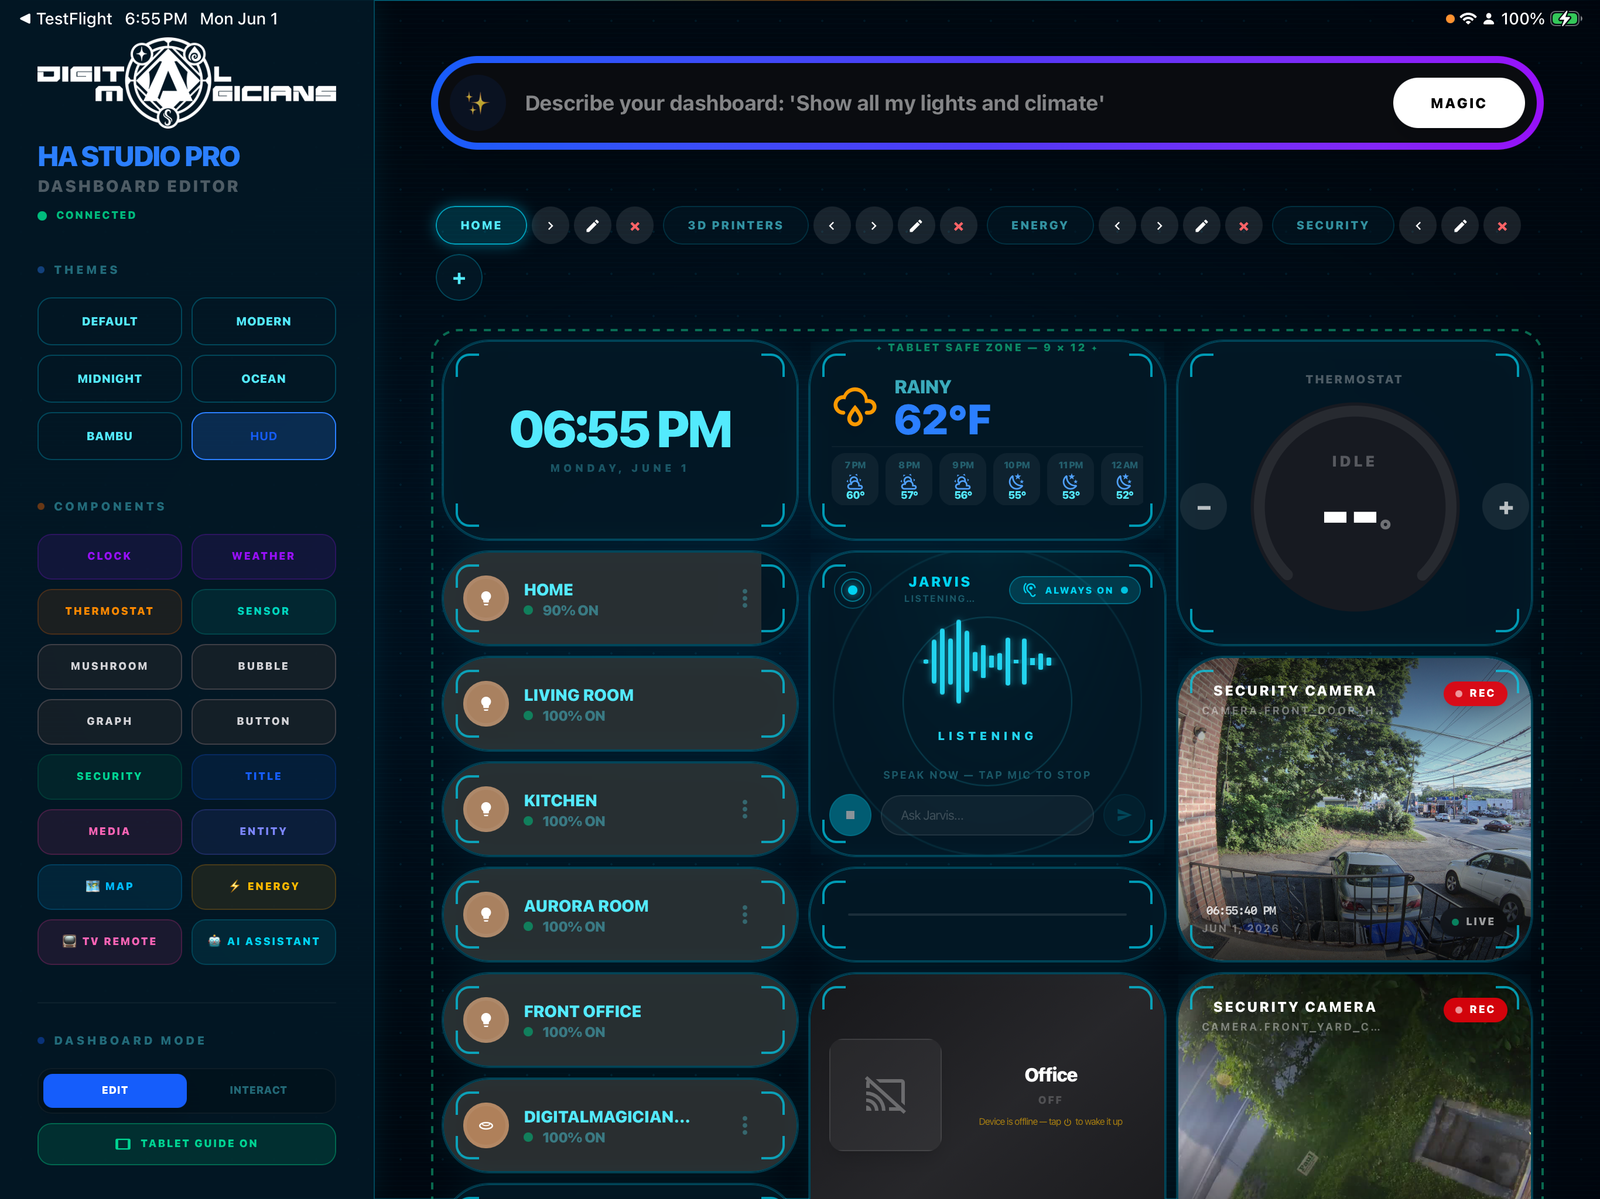Click the Office cast-off thumbnail
The width and height of the screenshot is (1600, 1199).
pos(885,1095)
